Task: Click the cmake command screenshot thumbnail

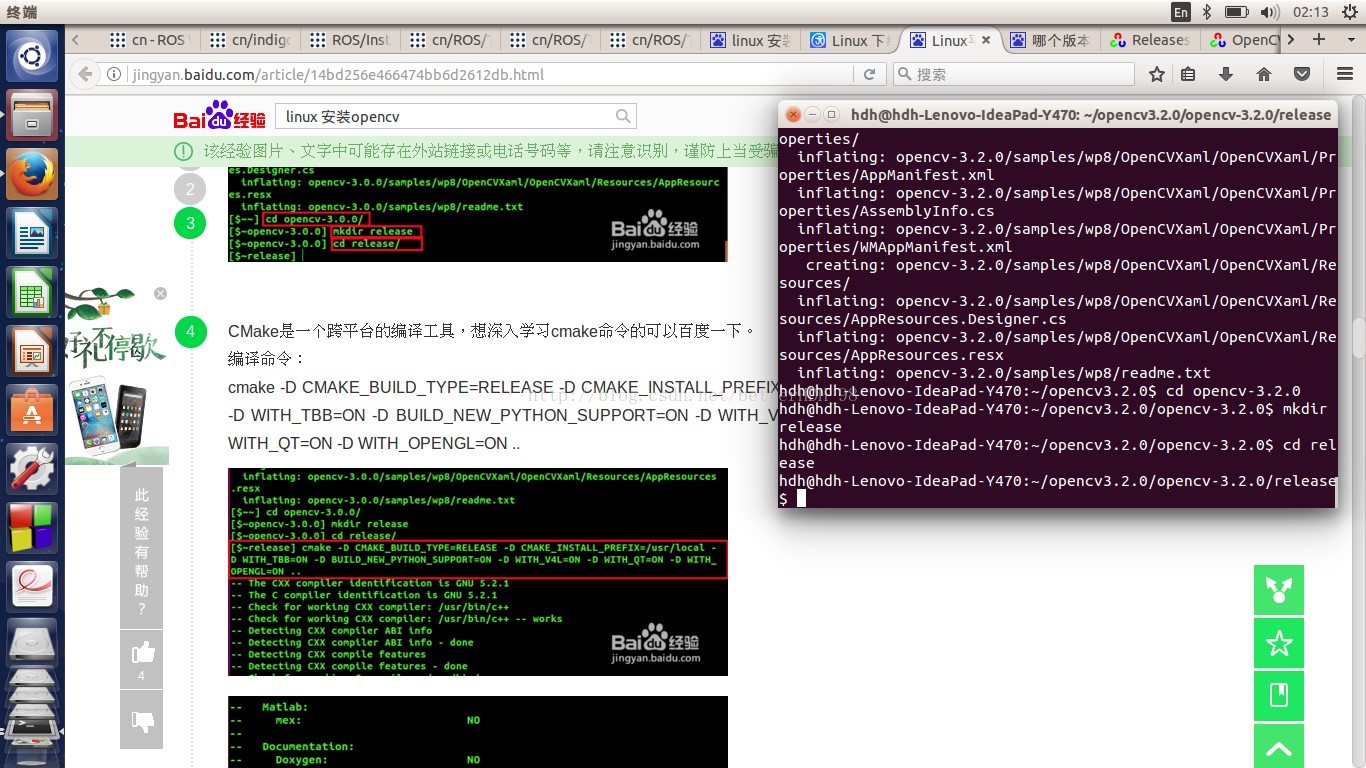Action: point(478,572)
